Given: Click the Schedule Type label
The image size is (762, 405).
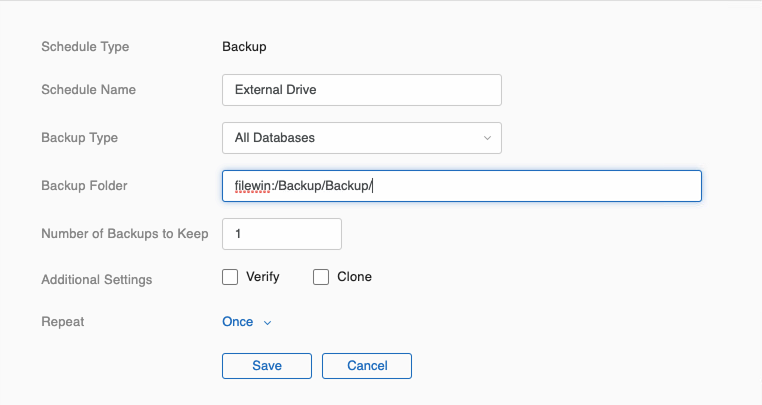Looking at the screenshot, I should (85, 46).
